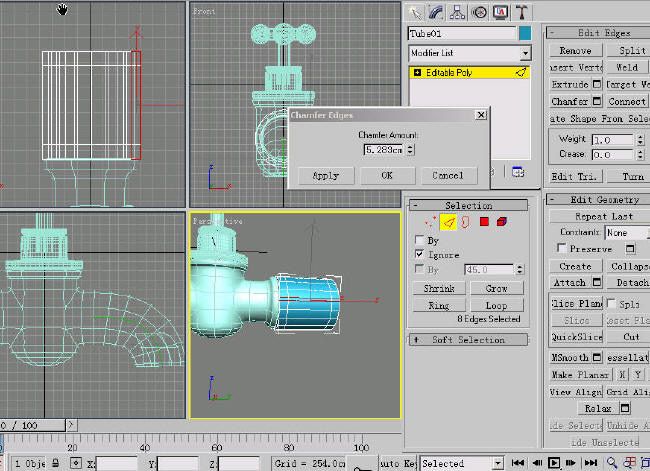Cancel the Chamfer Edges dialog
This screenshot has height=471, width=650.
click(449, 175)
